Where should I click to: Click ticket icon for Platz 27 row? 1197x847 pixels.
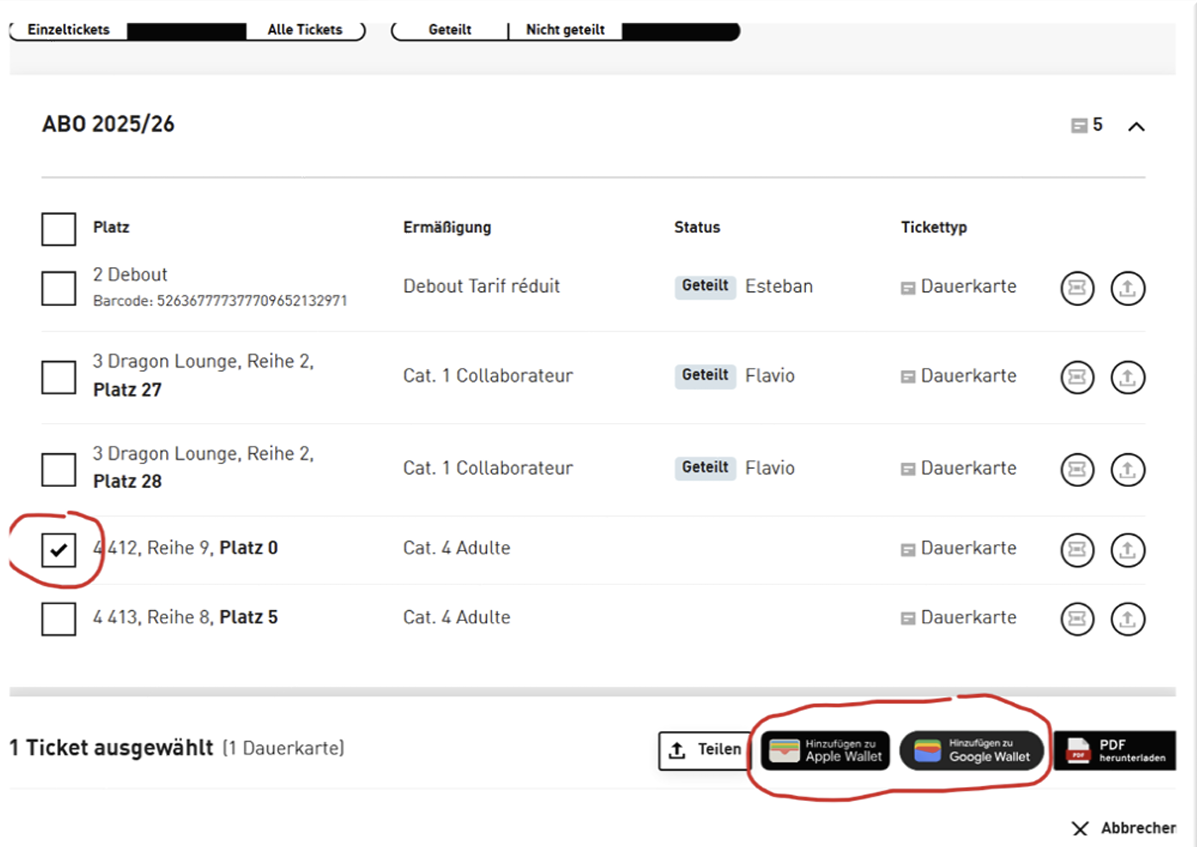coord(1077,377)
